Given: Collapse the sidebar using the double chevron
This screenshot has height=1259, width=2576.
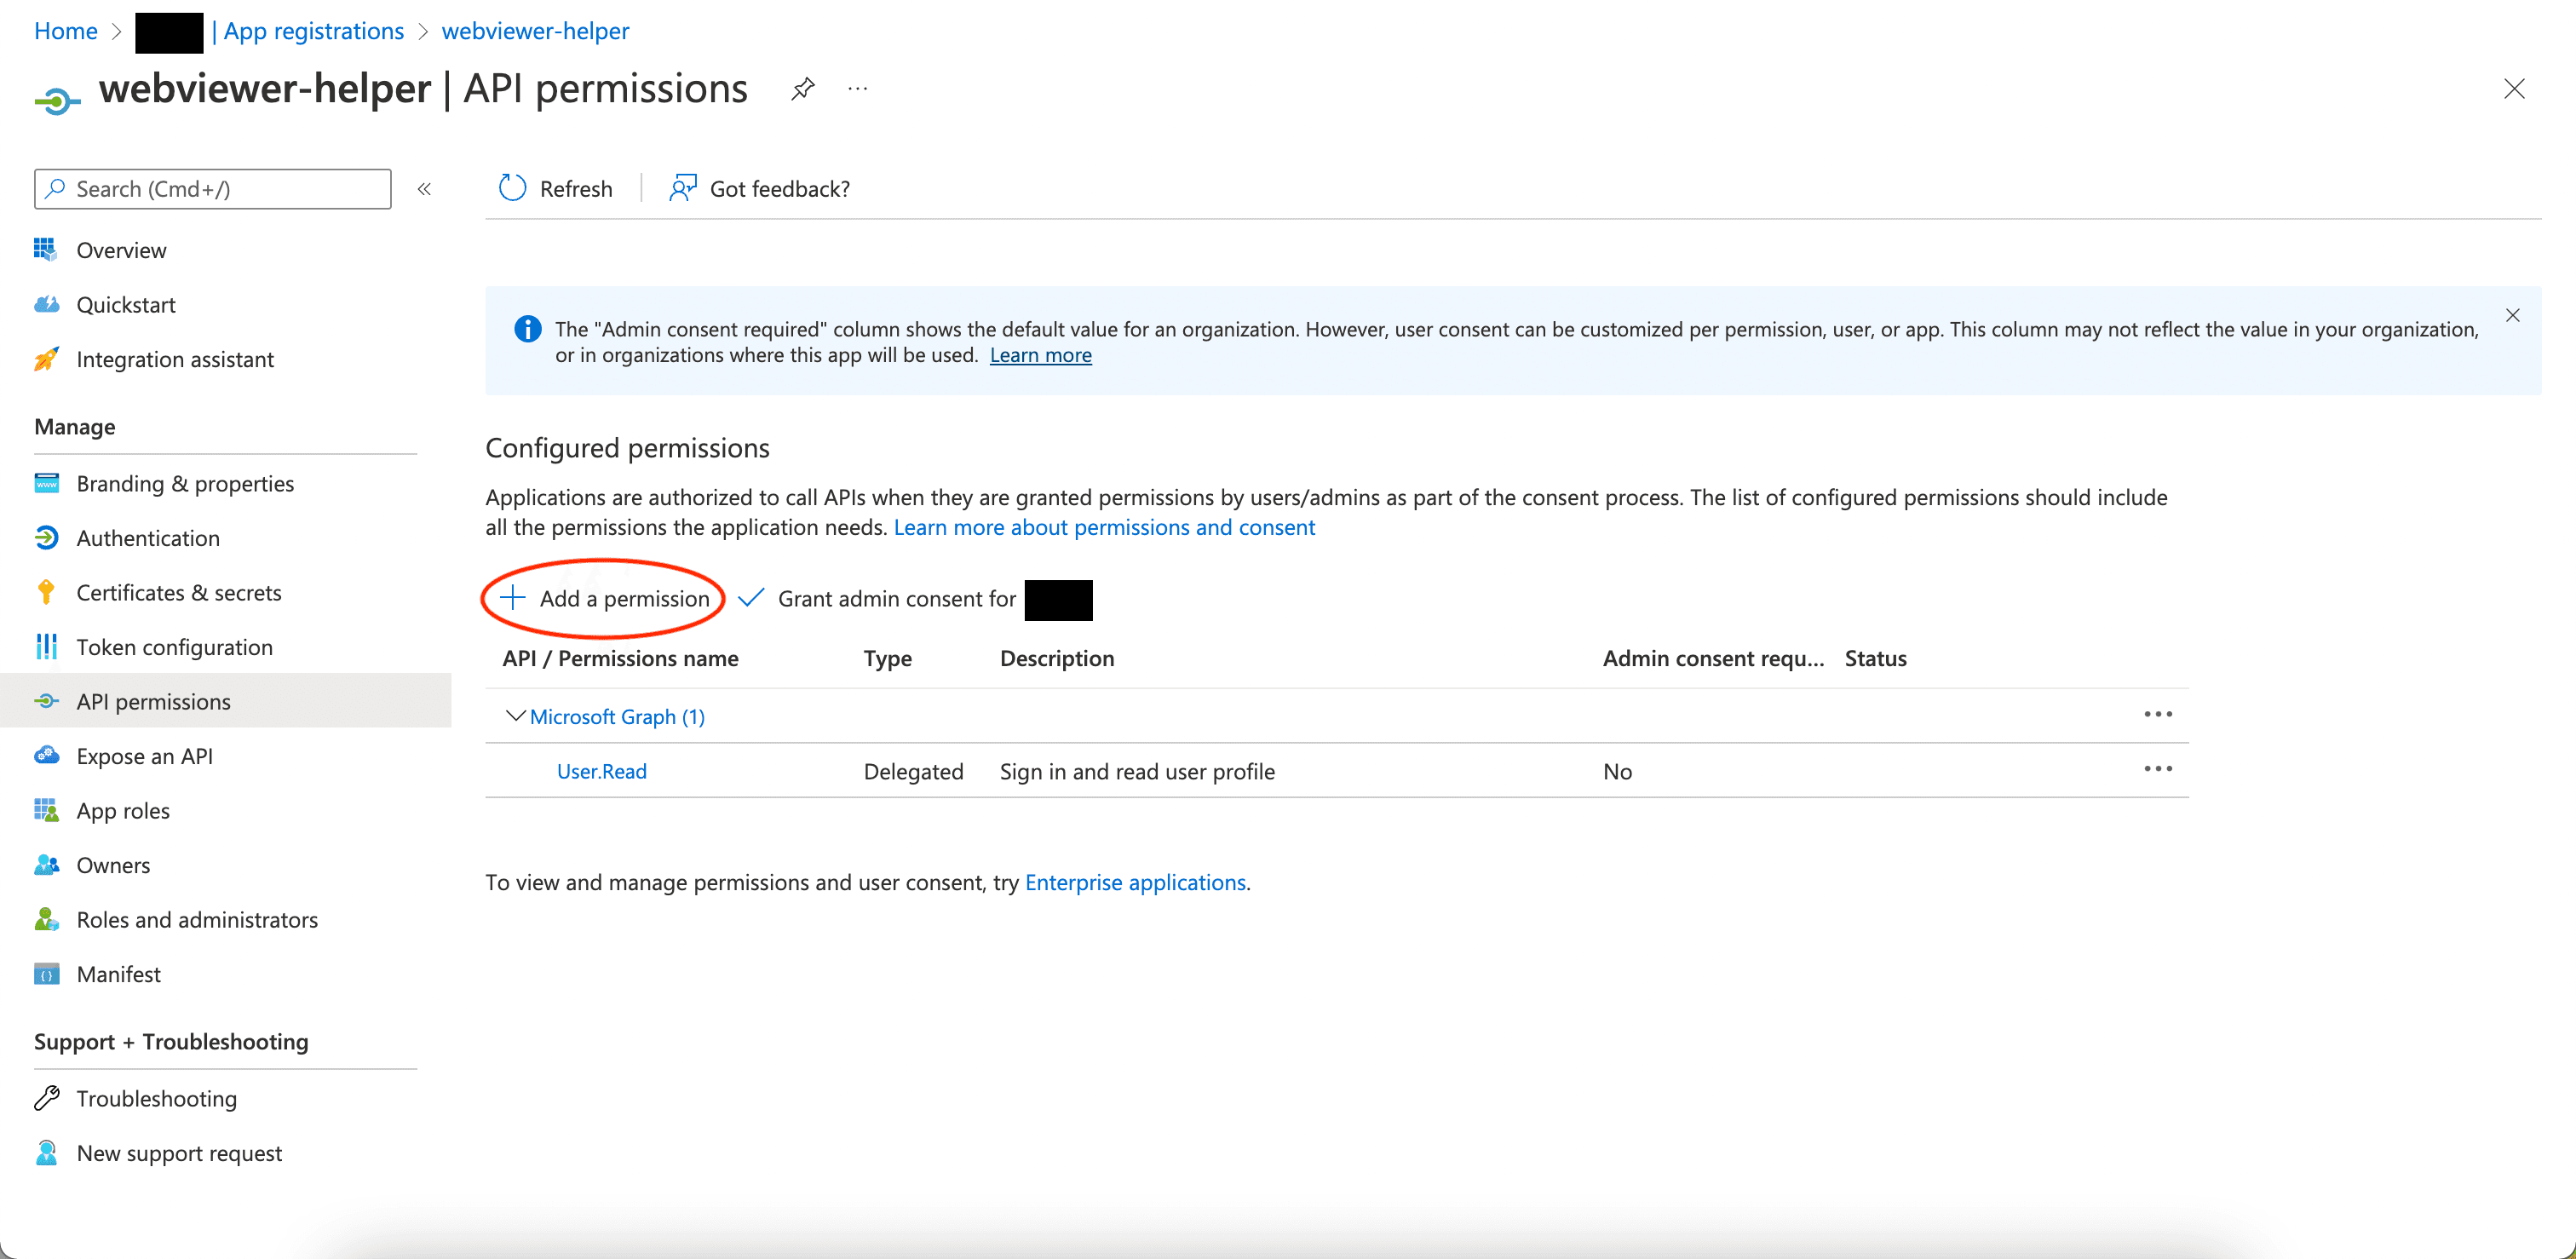Looking at the screenshot, I should point(424,189).
